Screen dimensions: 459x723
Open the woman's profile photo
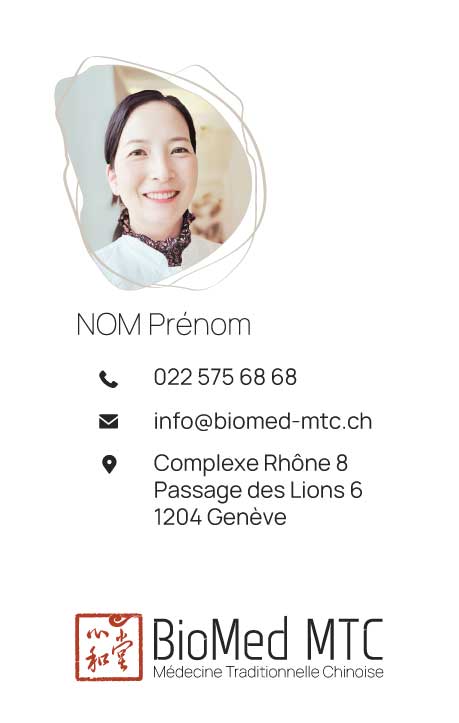155,175
